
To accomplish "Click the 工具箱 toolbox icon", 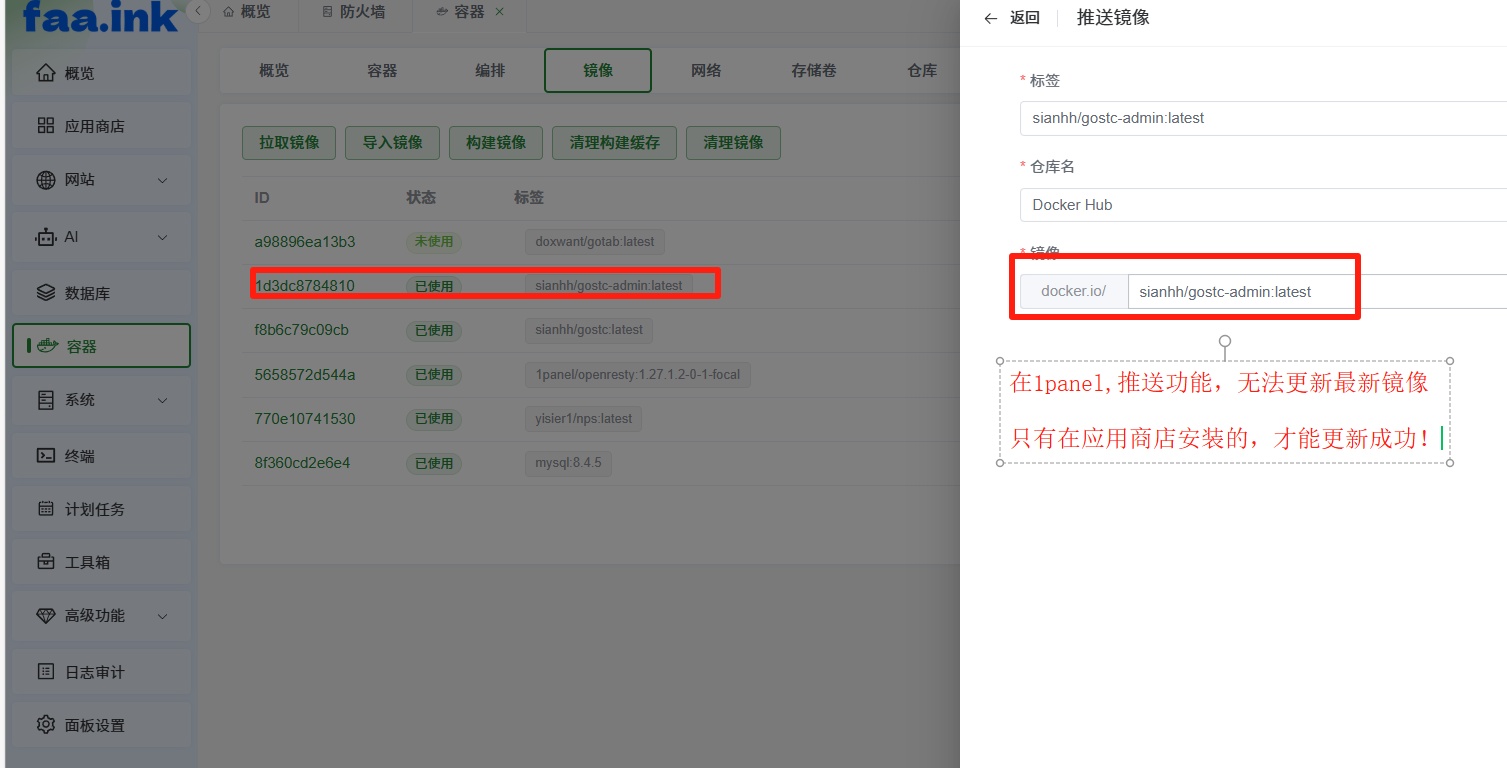I will (x=45, y=562).
